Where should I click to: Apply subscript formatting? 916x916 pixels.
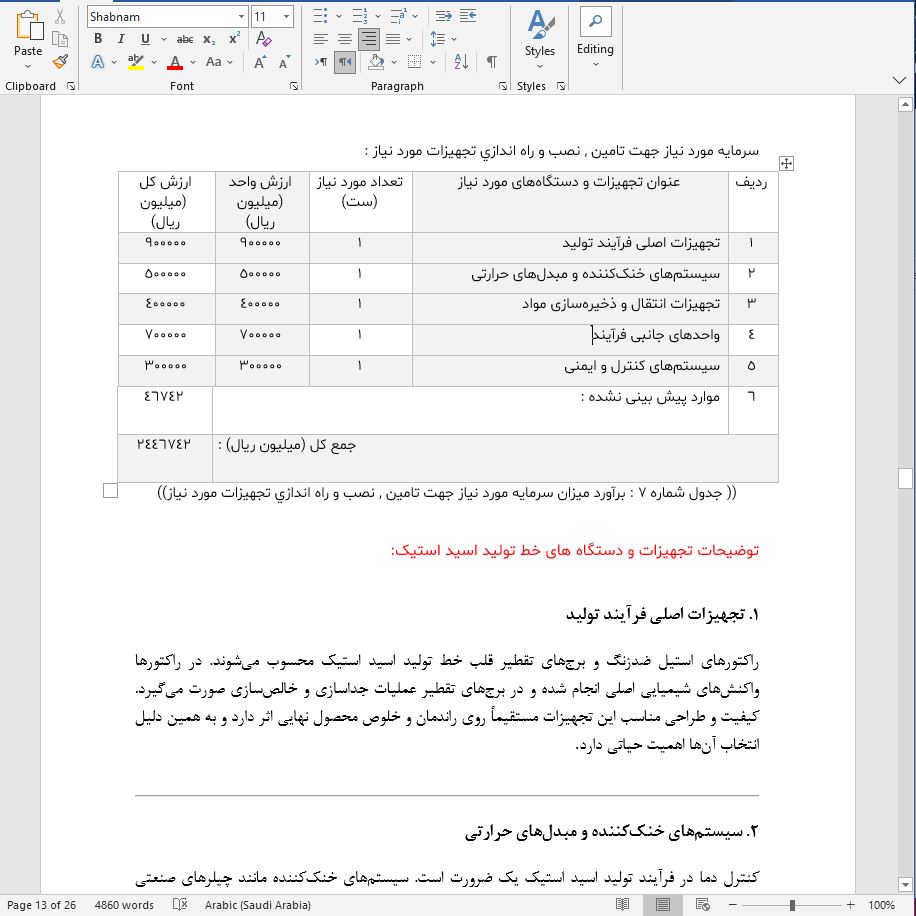(209, 39)
